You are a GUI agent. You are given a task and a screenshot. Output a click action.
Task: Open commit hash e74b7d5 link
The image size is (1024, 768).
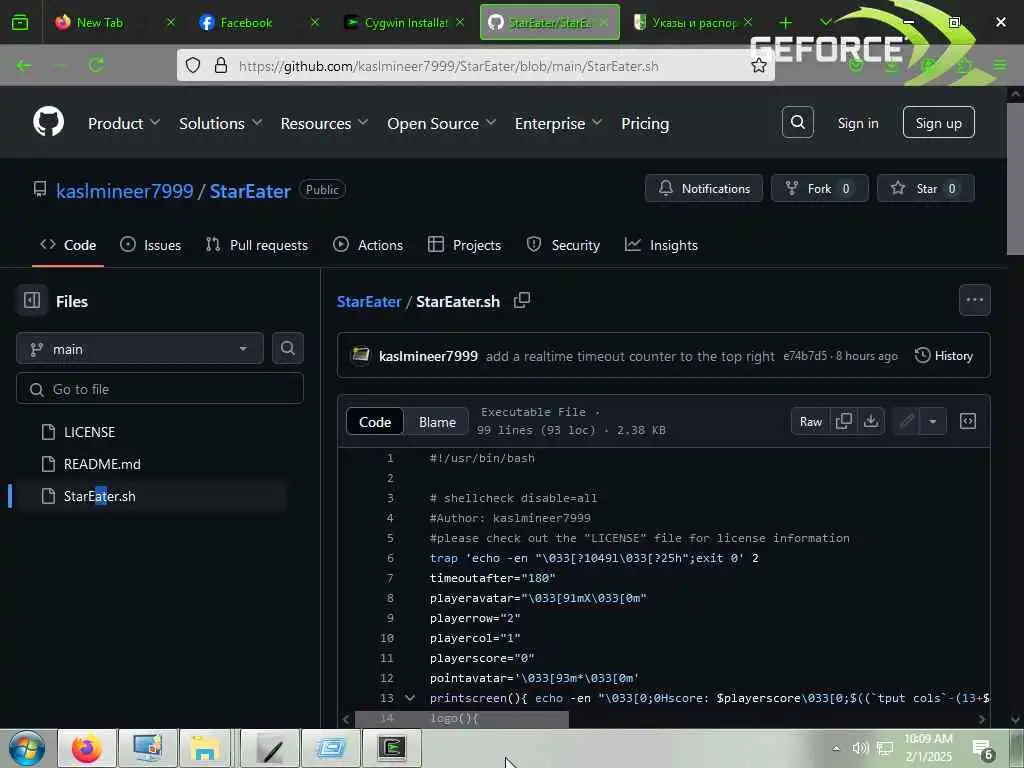tap(805, 356)
